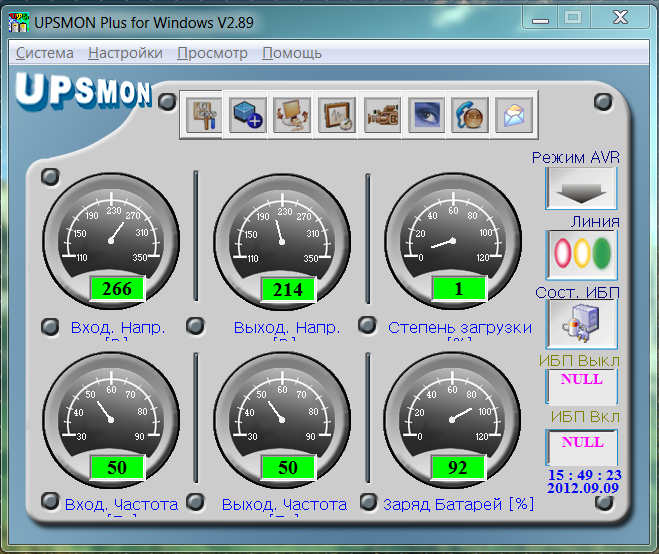
Task: Close the UPSMON Plus window
Action: pyautogui.click(x=620, y=18)
